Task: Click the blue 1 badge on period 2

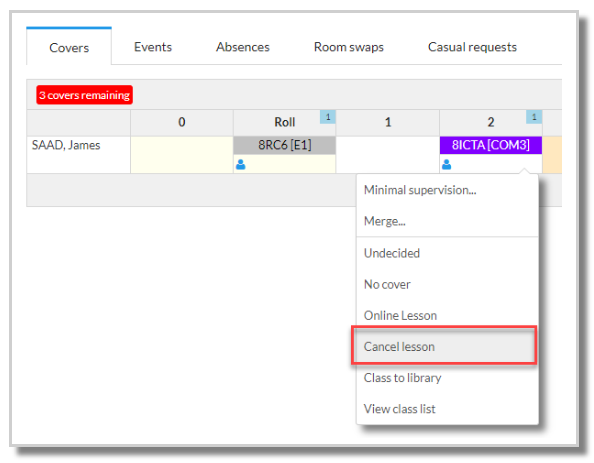Action: (x=534, y=117)
